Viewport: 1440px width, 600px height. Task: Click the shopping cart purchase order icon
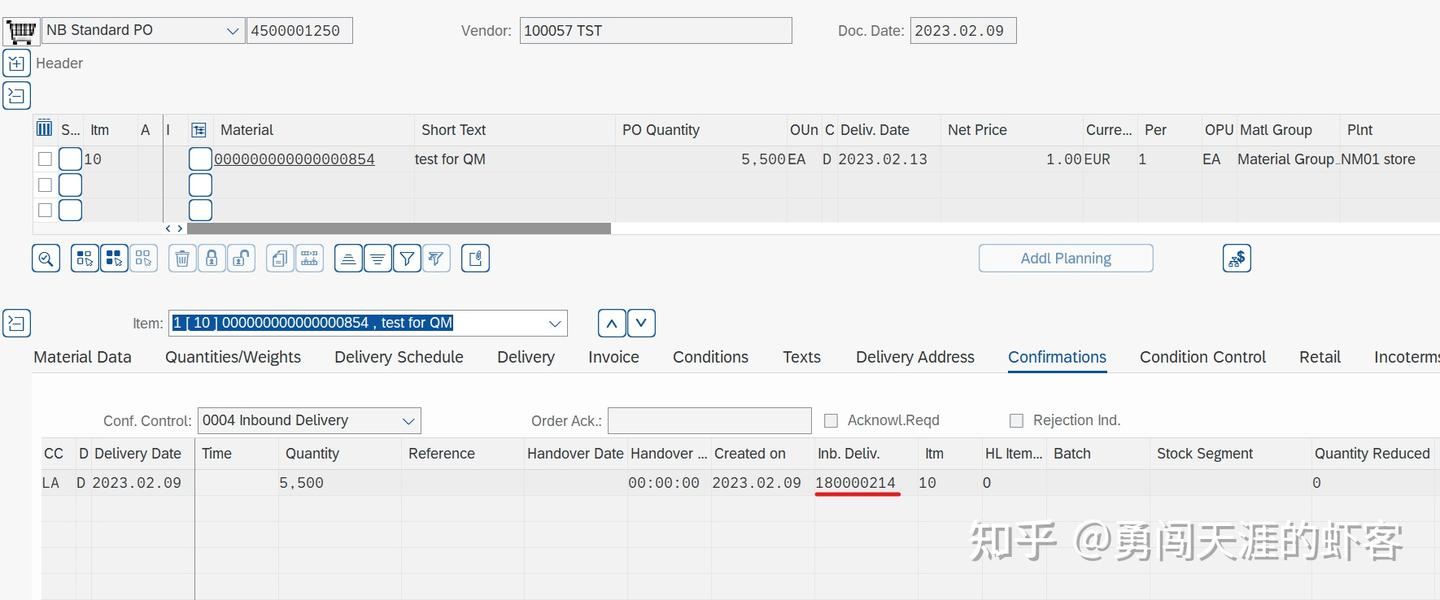pos(20,29)
